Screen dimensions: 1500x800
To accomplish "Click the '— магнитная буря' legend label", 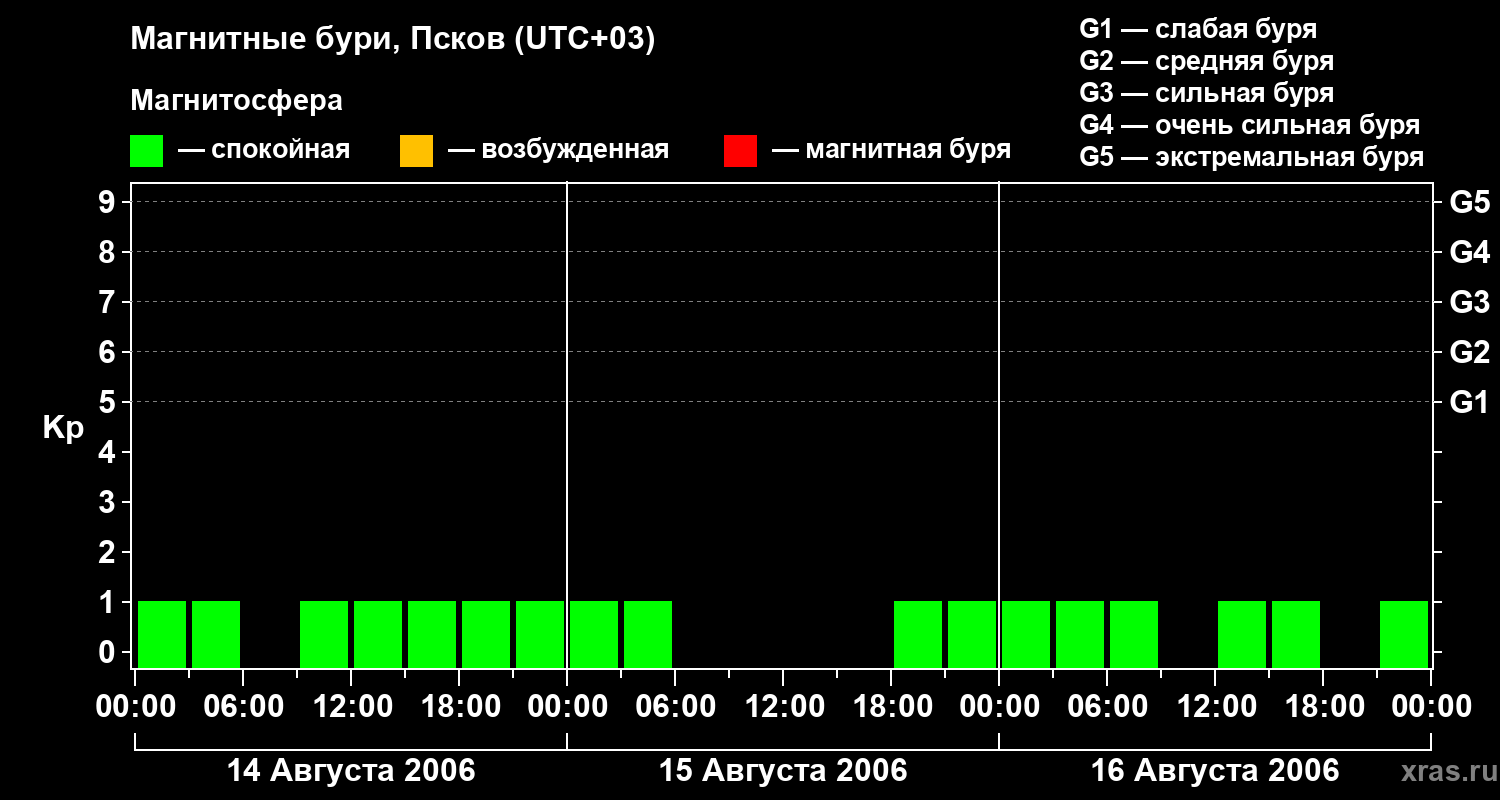I will pos(891,150).
